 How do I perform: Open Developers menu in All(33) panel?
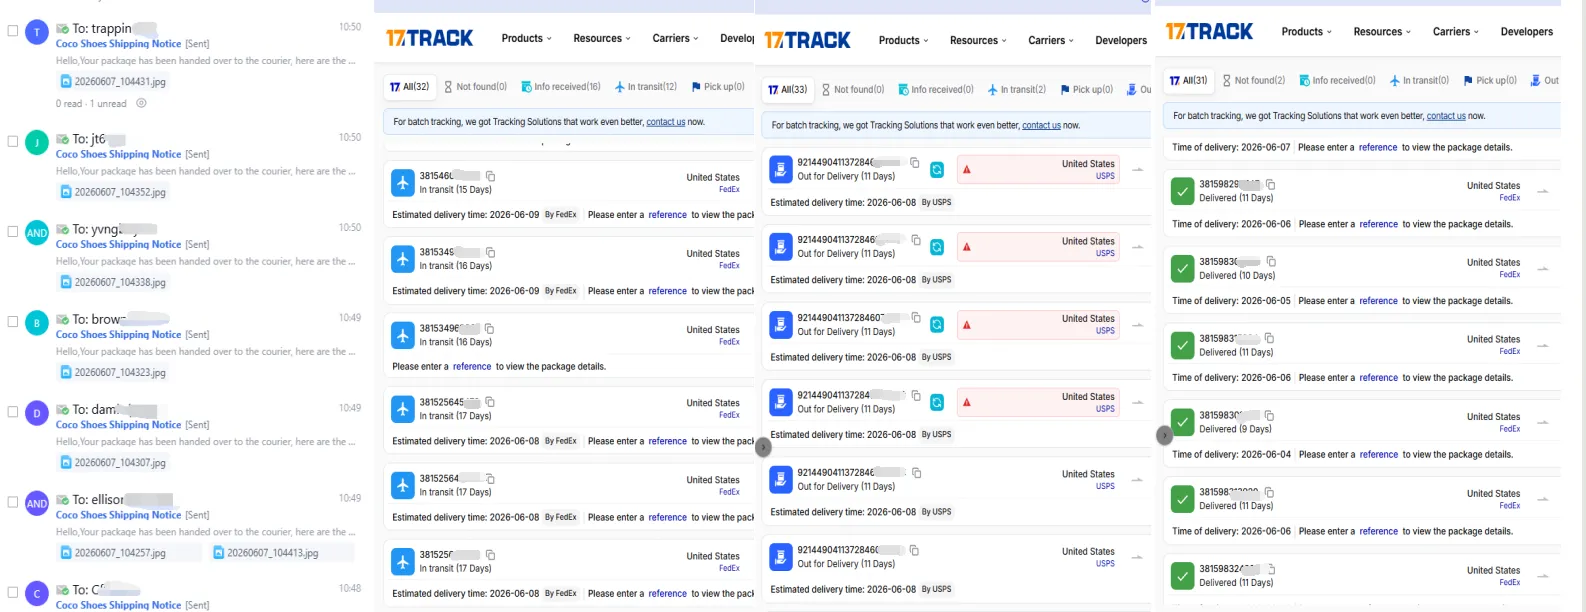click(x=1121, y=41)
